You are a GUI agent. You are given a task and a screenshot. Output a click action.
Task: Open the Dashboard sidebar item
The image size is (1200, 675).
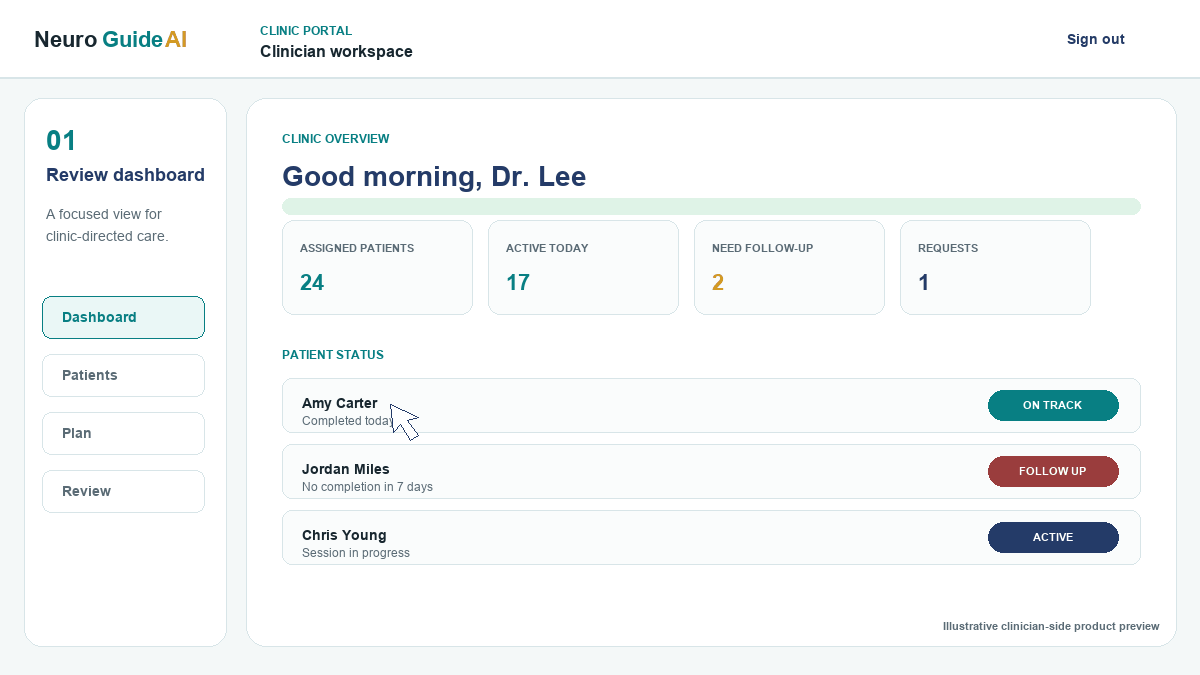point(123,317)
